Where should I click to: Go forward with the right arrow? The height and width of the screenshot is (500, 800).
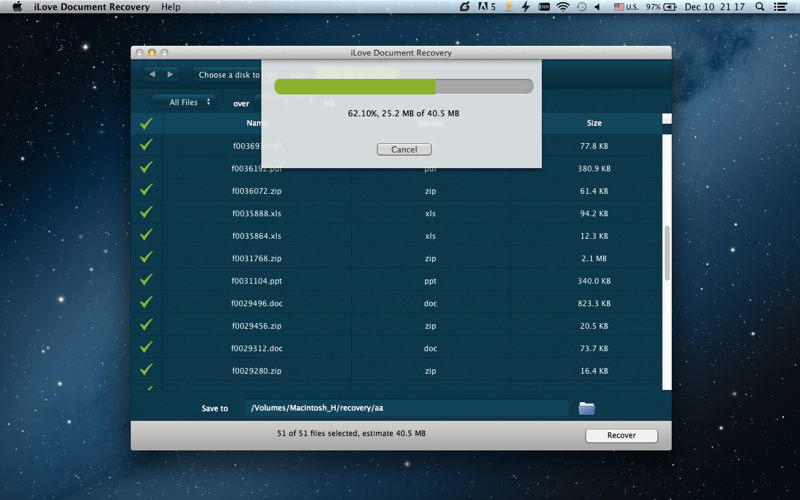(170, 74)
